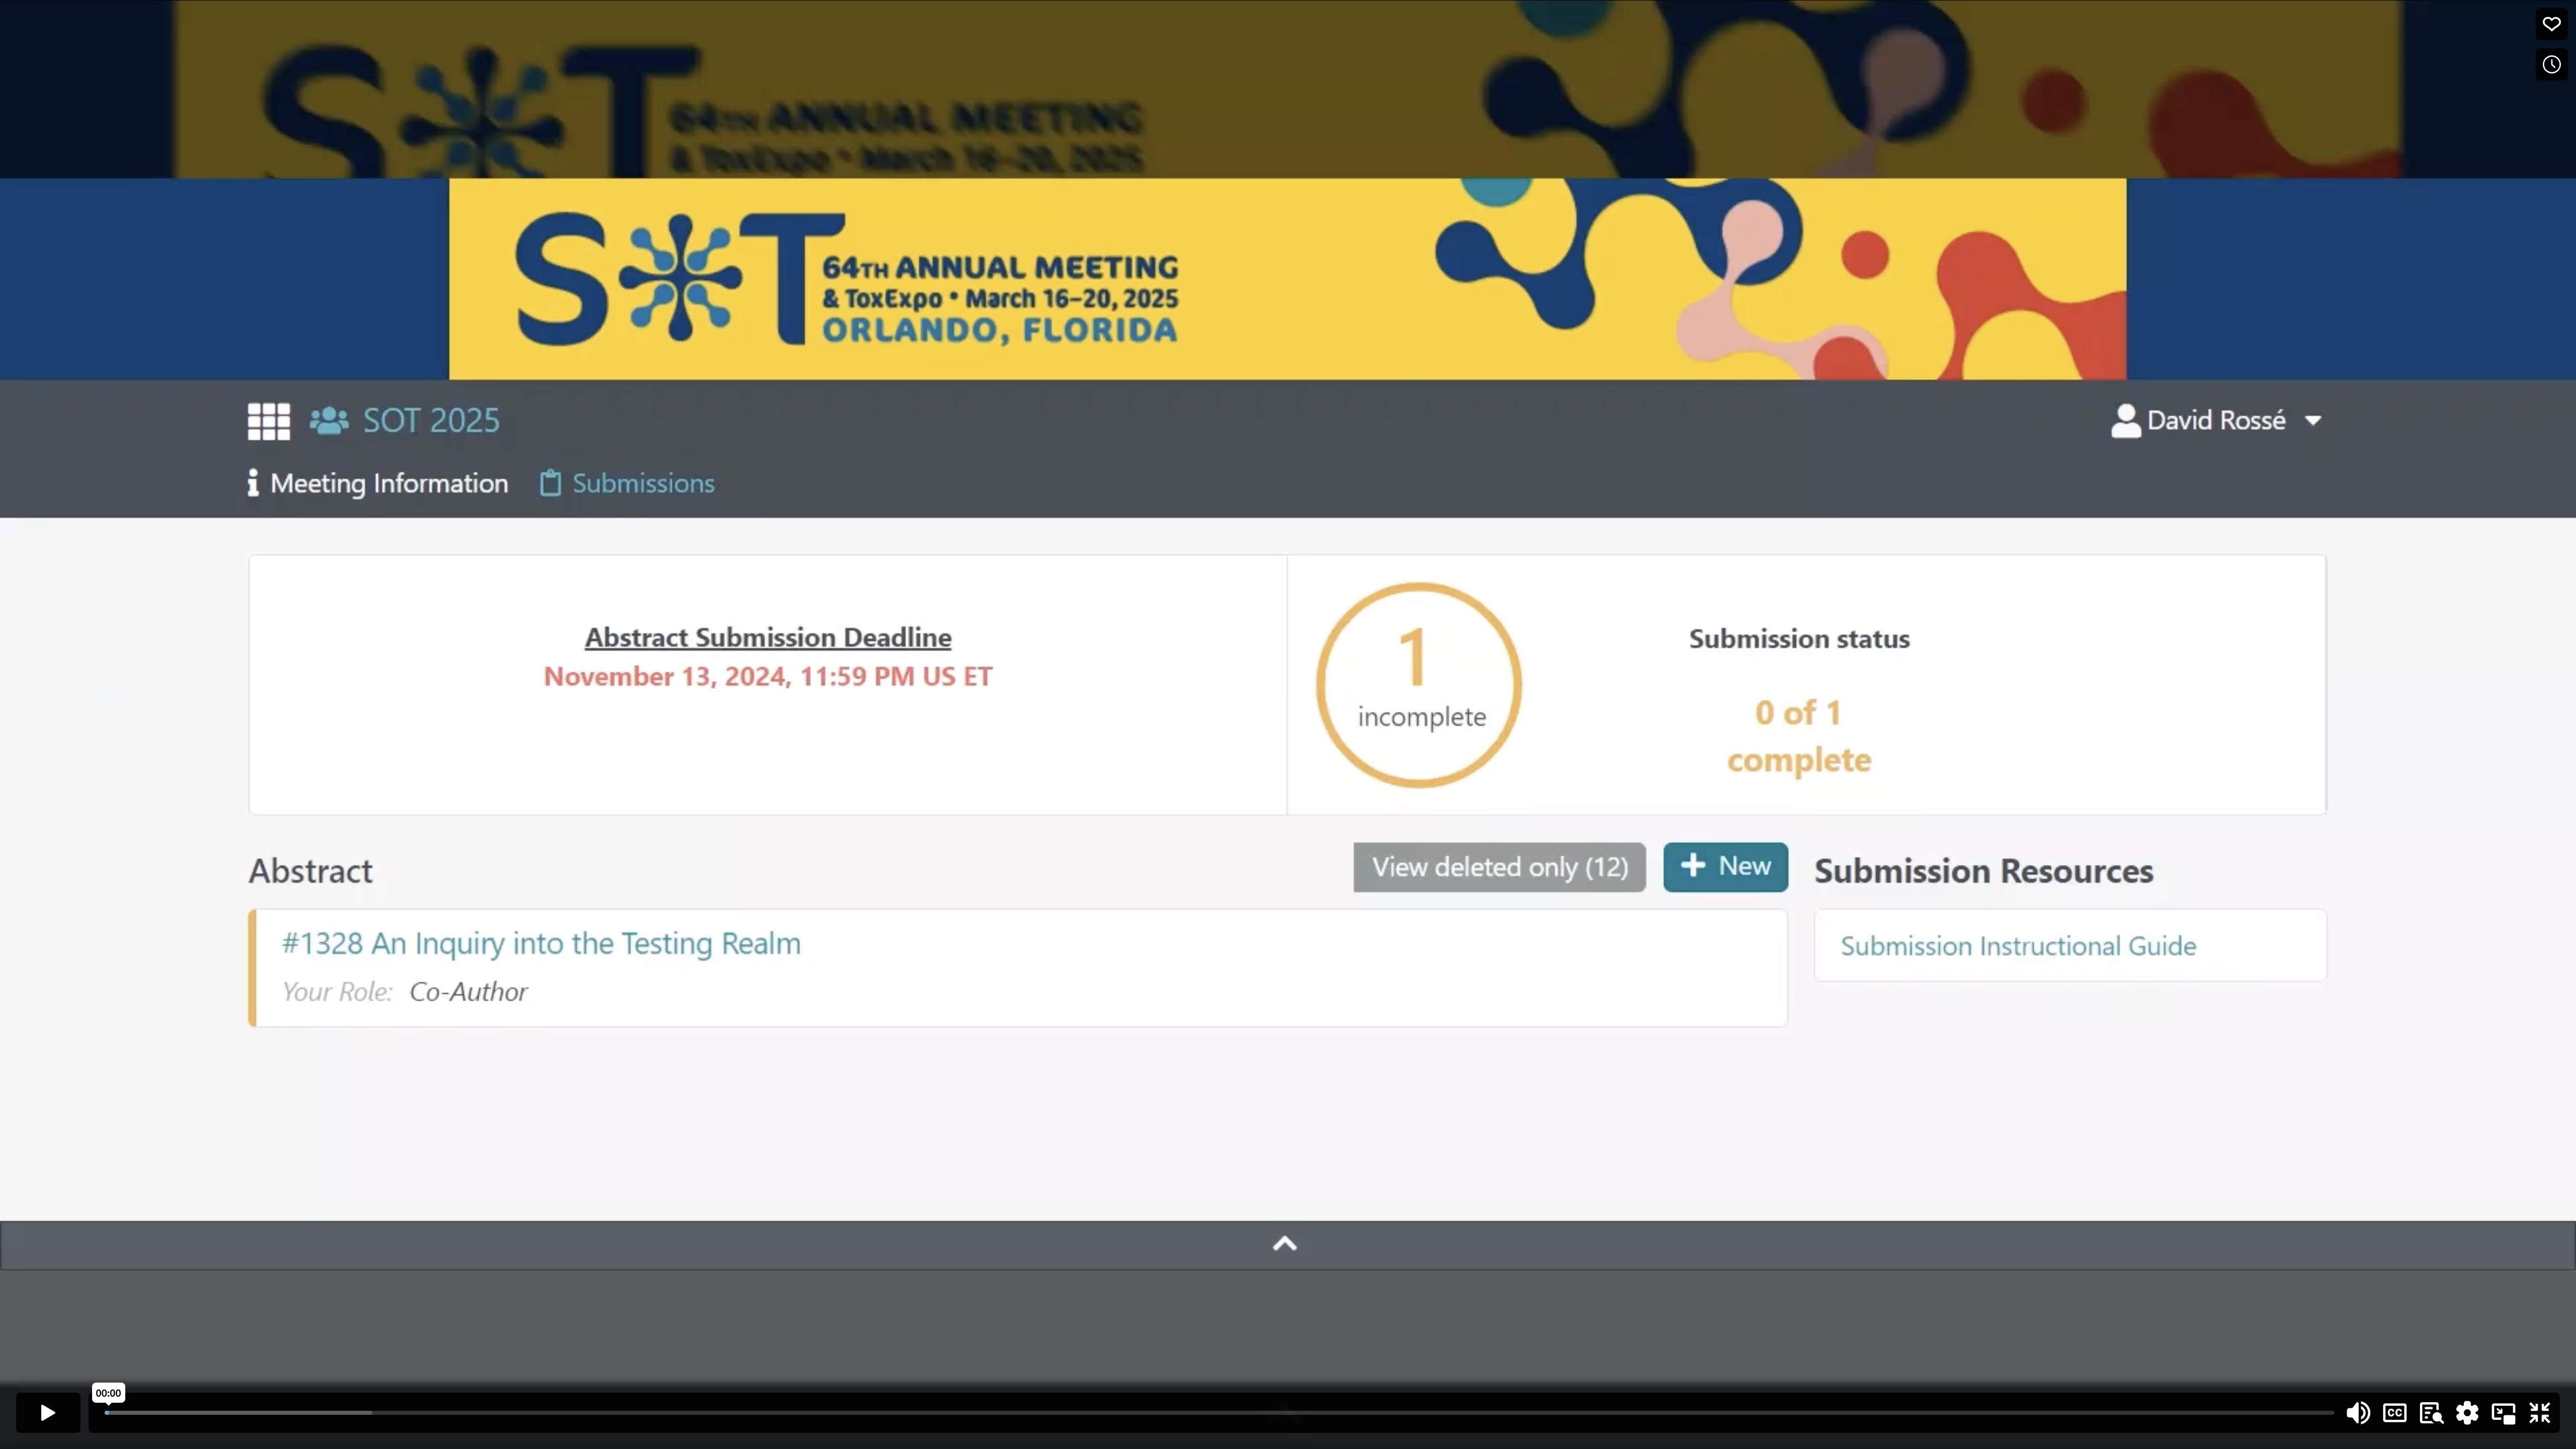2576x1449 pixels.
Task: Exit fullscreen mode
Action: click(2540, 1413)
